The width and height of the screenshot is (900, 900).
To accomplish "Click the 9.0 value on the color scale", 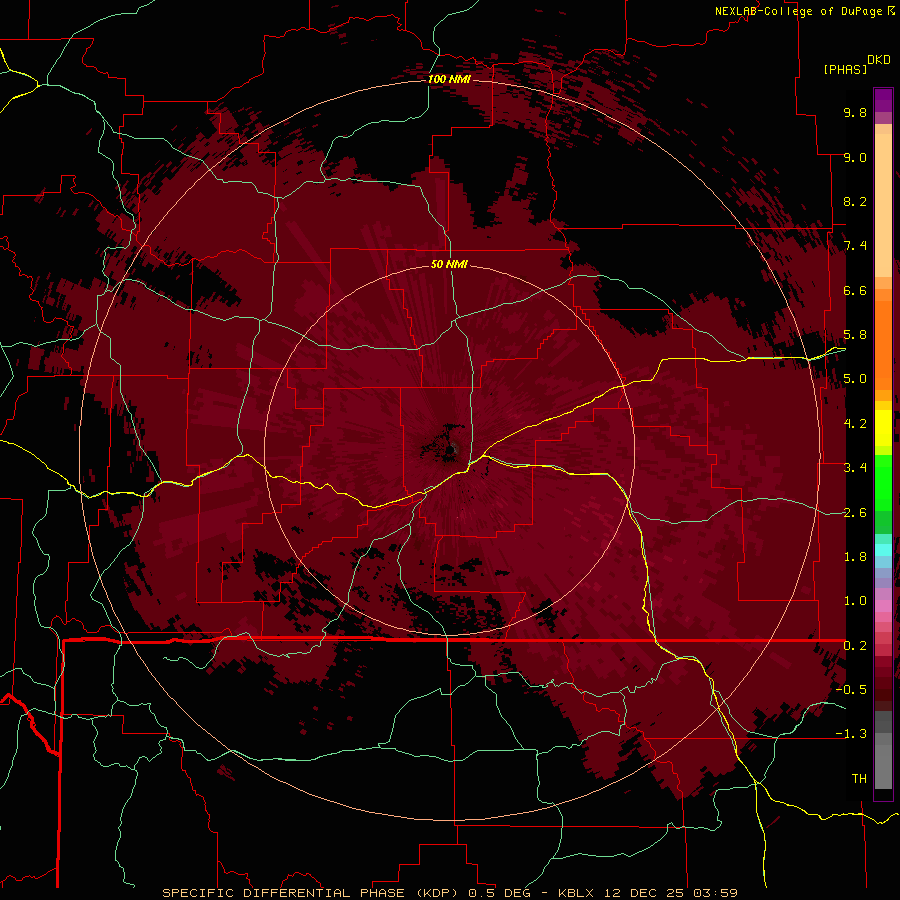I will pyautogui.click(x=855, y=157).
